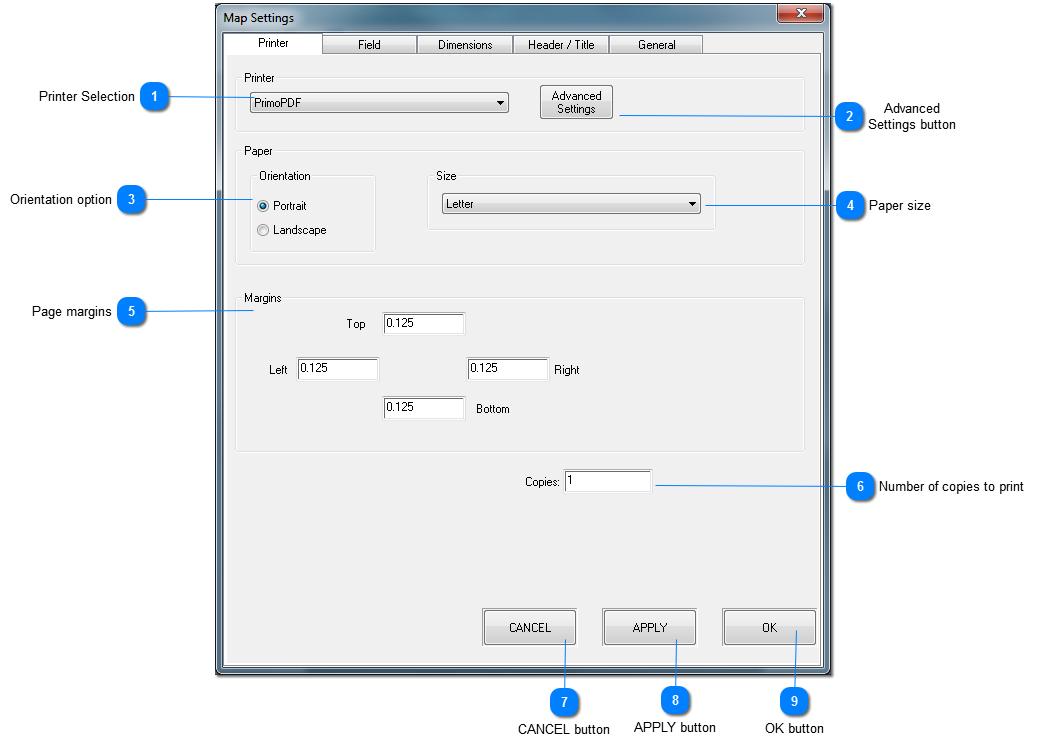Open the Dimensions tab
The width and height of the screenshot is (1038, 751).
click(465, 45)
